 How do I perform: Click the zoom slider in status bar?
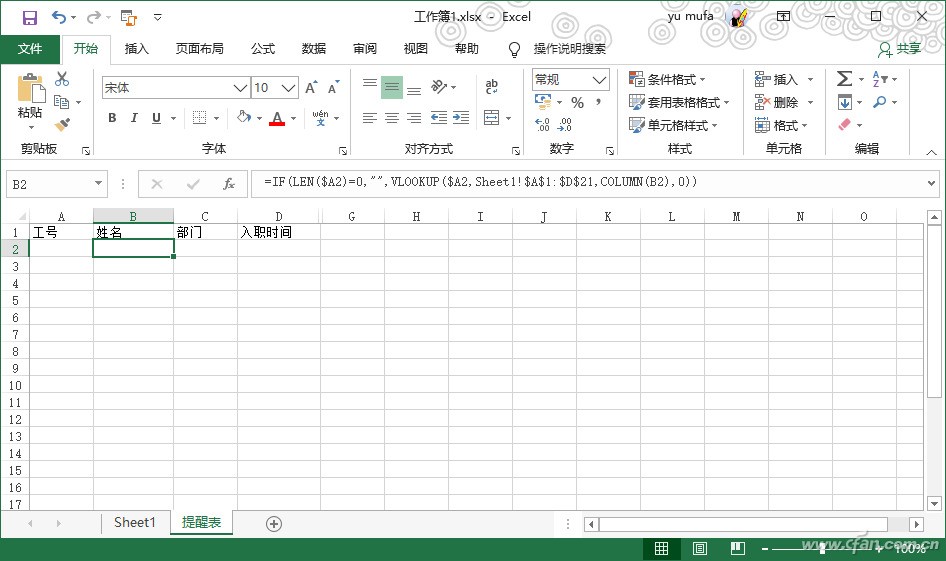[822, 549]
